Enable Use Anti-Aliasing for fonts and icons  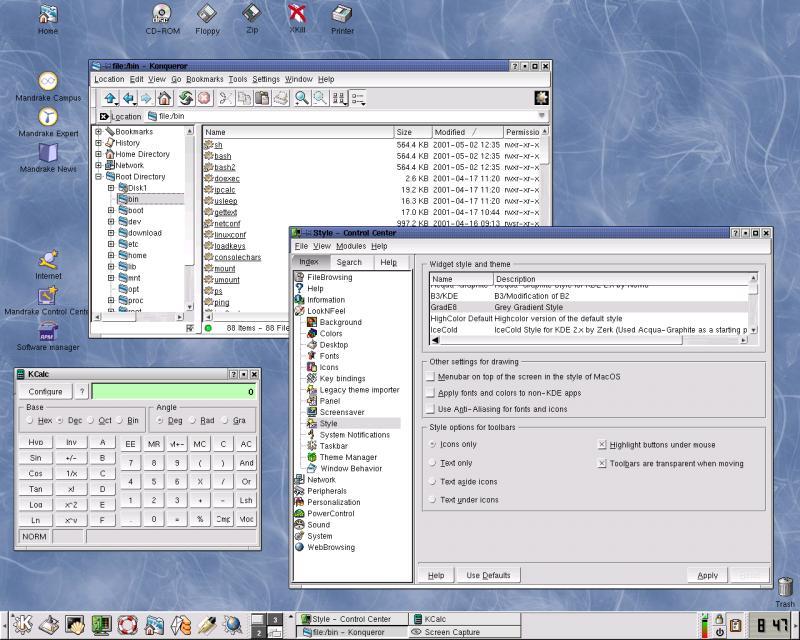click(x=431, y=409)
